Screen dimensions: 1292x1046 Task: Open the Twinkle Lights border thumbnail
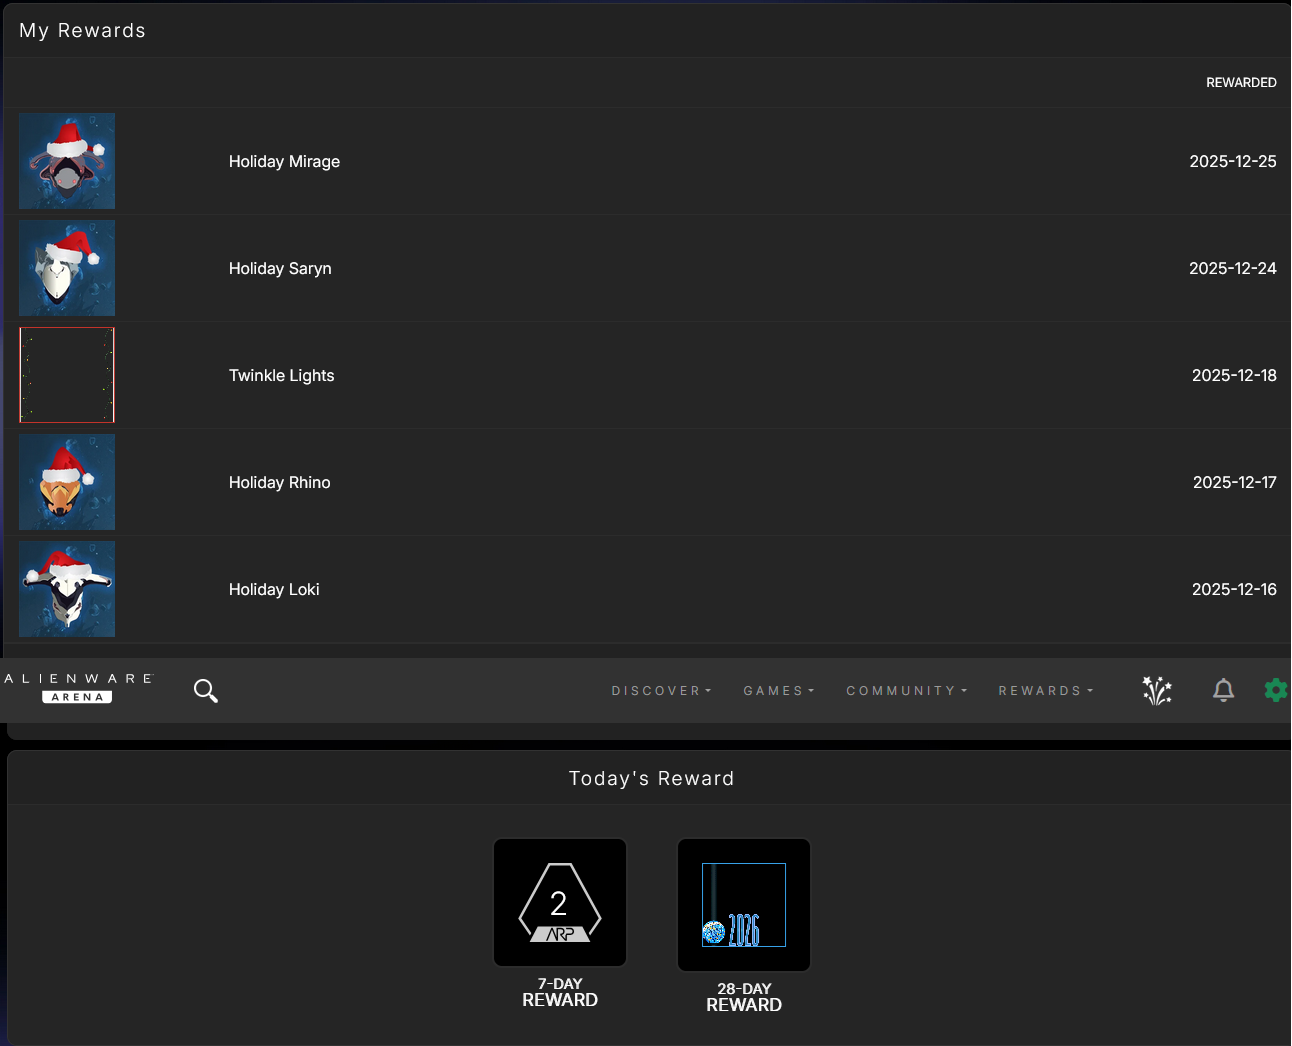67,375
